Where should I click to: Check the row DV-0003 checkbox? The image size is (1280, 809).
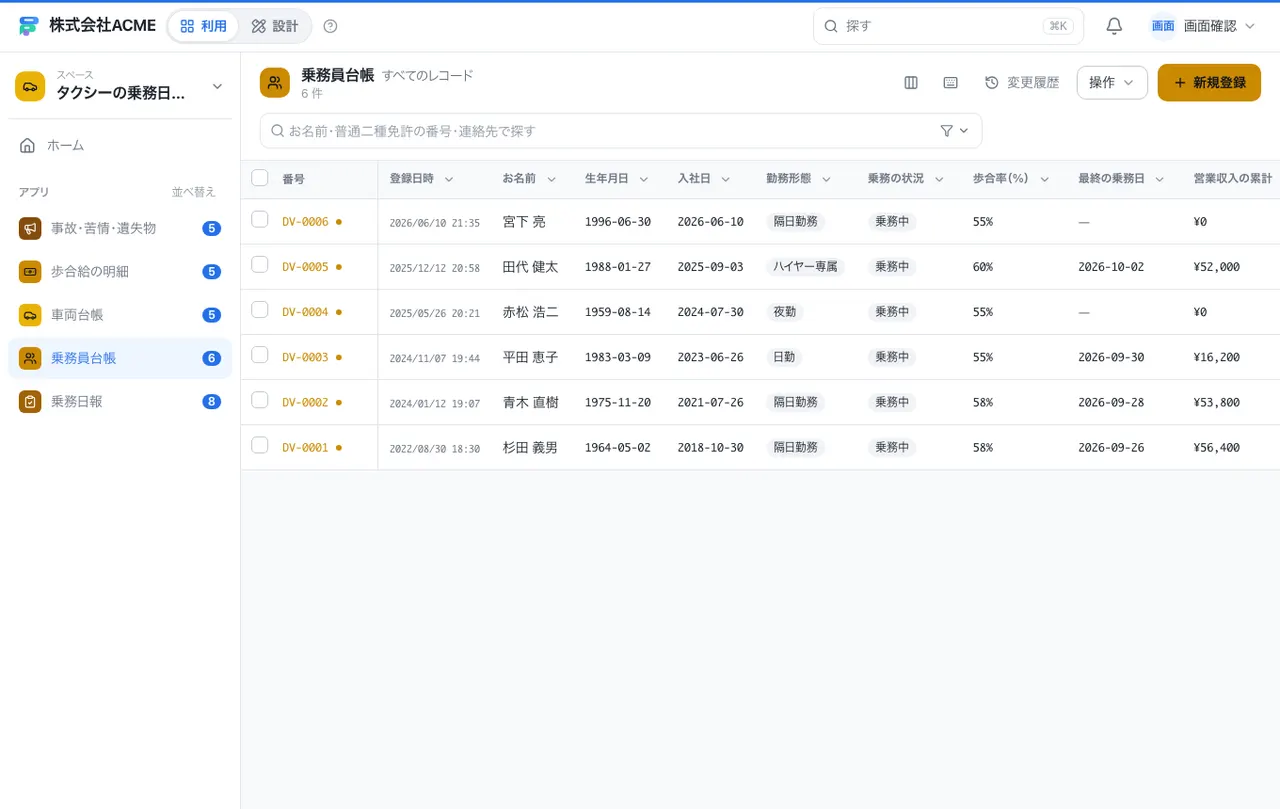point(260,354)
